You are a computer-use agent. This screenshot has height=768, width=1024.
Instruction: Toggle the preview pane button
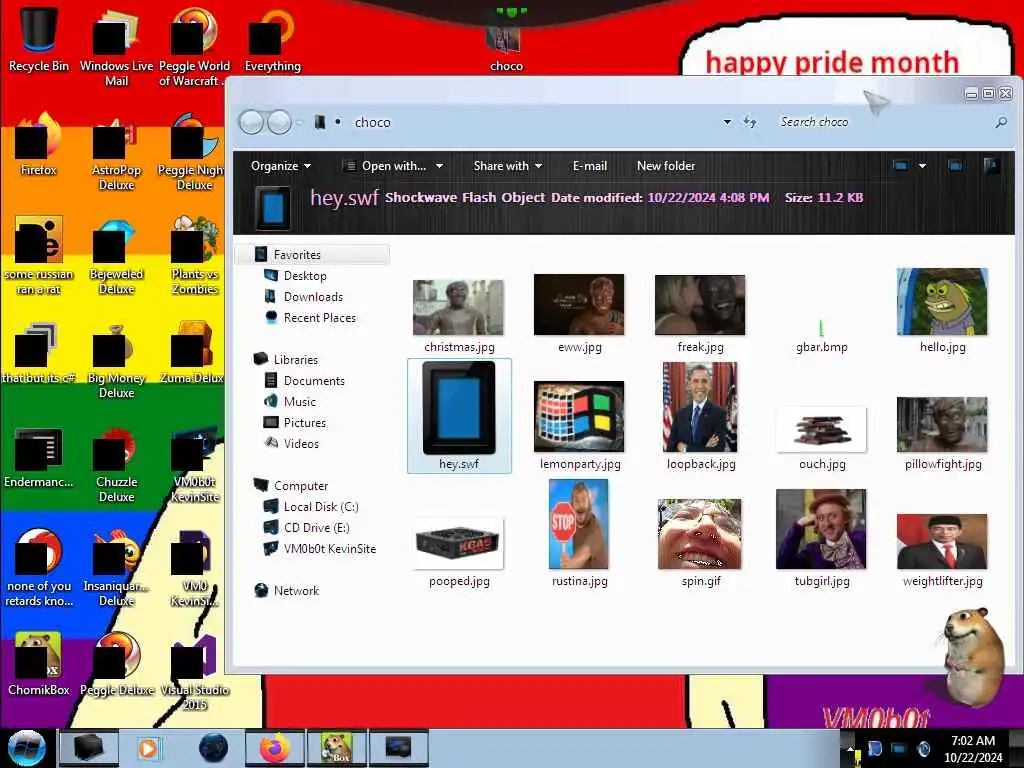(955, 166)
